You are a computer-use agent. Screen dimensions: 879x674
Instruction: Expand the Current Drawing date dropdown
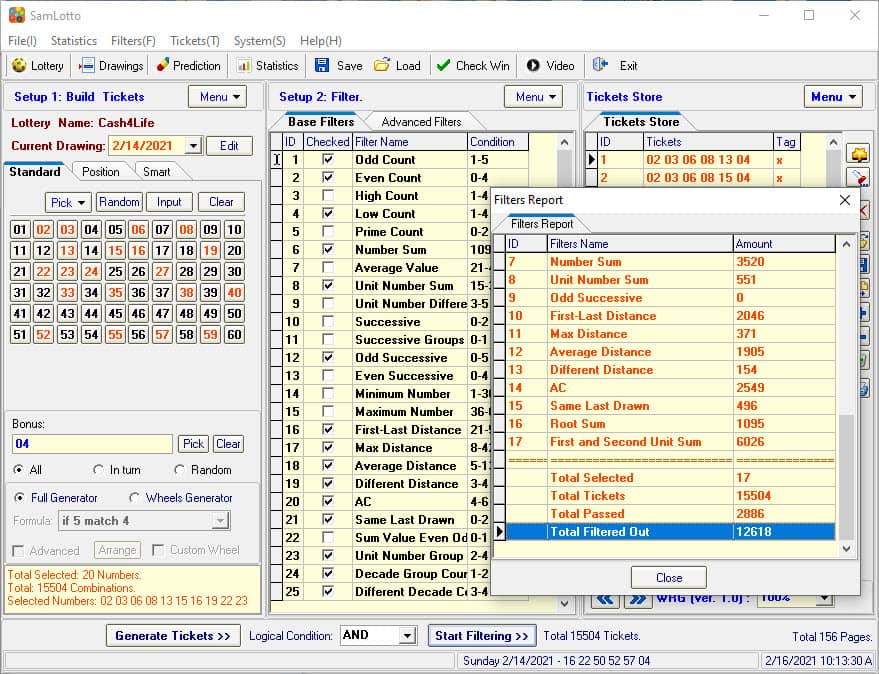click(x=193, y=146)
